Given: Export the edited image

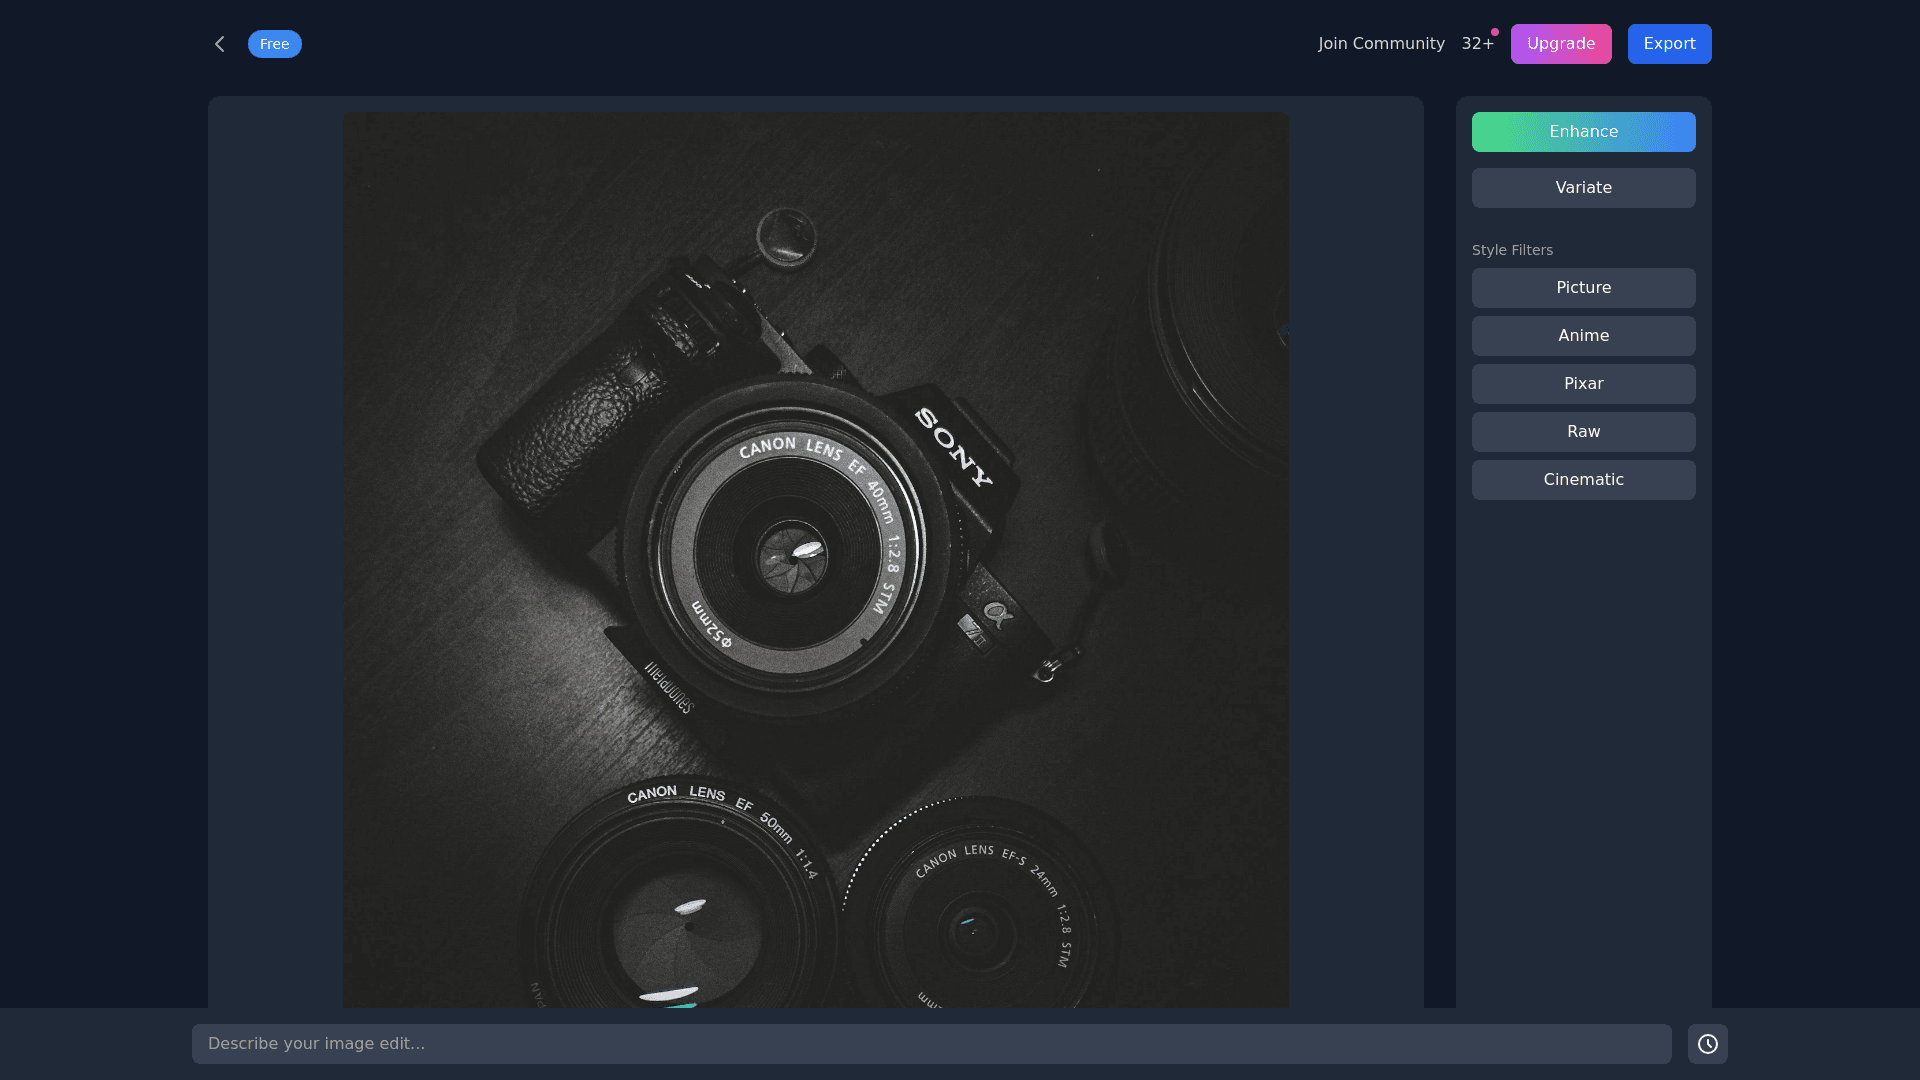Looking at the screenshot, I should 1669,44.
